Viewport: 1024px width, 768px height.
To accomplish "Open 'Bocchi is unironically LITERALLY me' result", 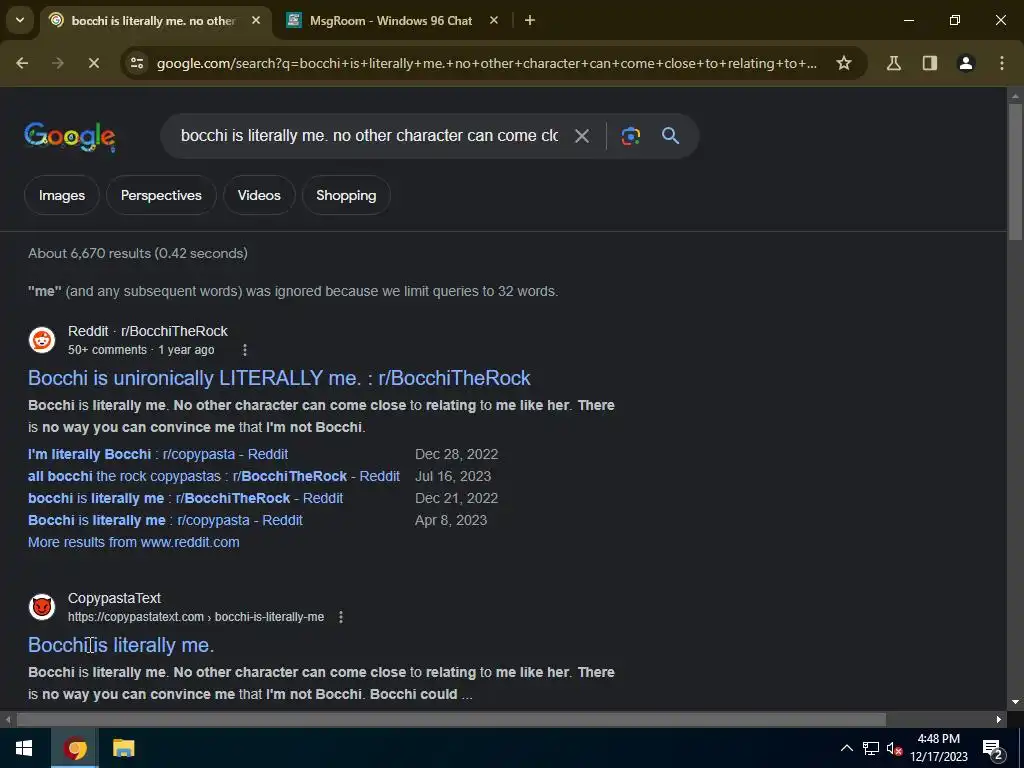I will 280,378.
